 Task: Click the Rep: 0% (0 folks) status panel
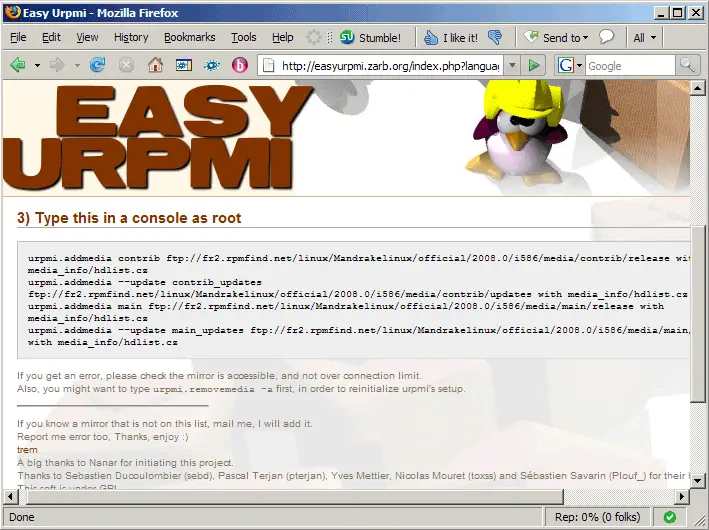(x=597, y=517)
